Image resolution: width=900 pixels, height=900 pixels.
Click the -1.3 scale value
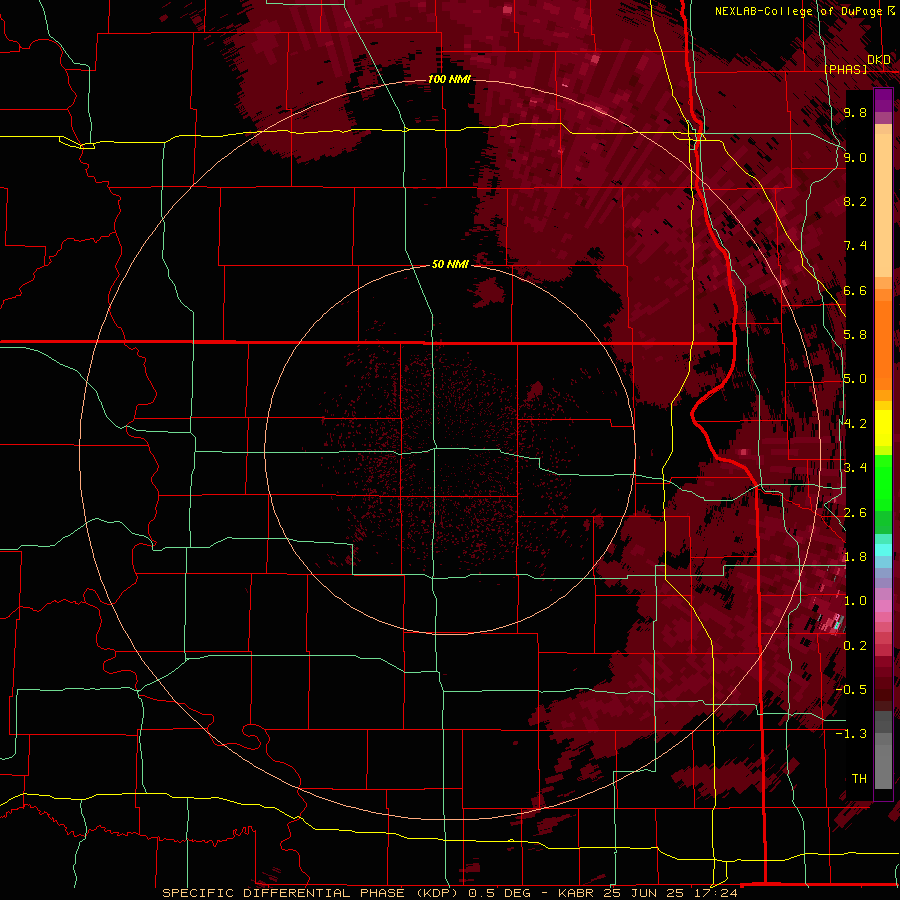851,734
